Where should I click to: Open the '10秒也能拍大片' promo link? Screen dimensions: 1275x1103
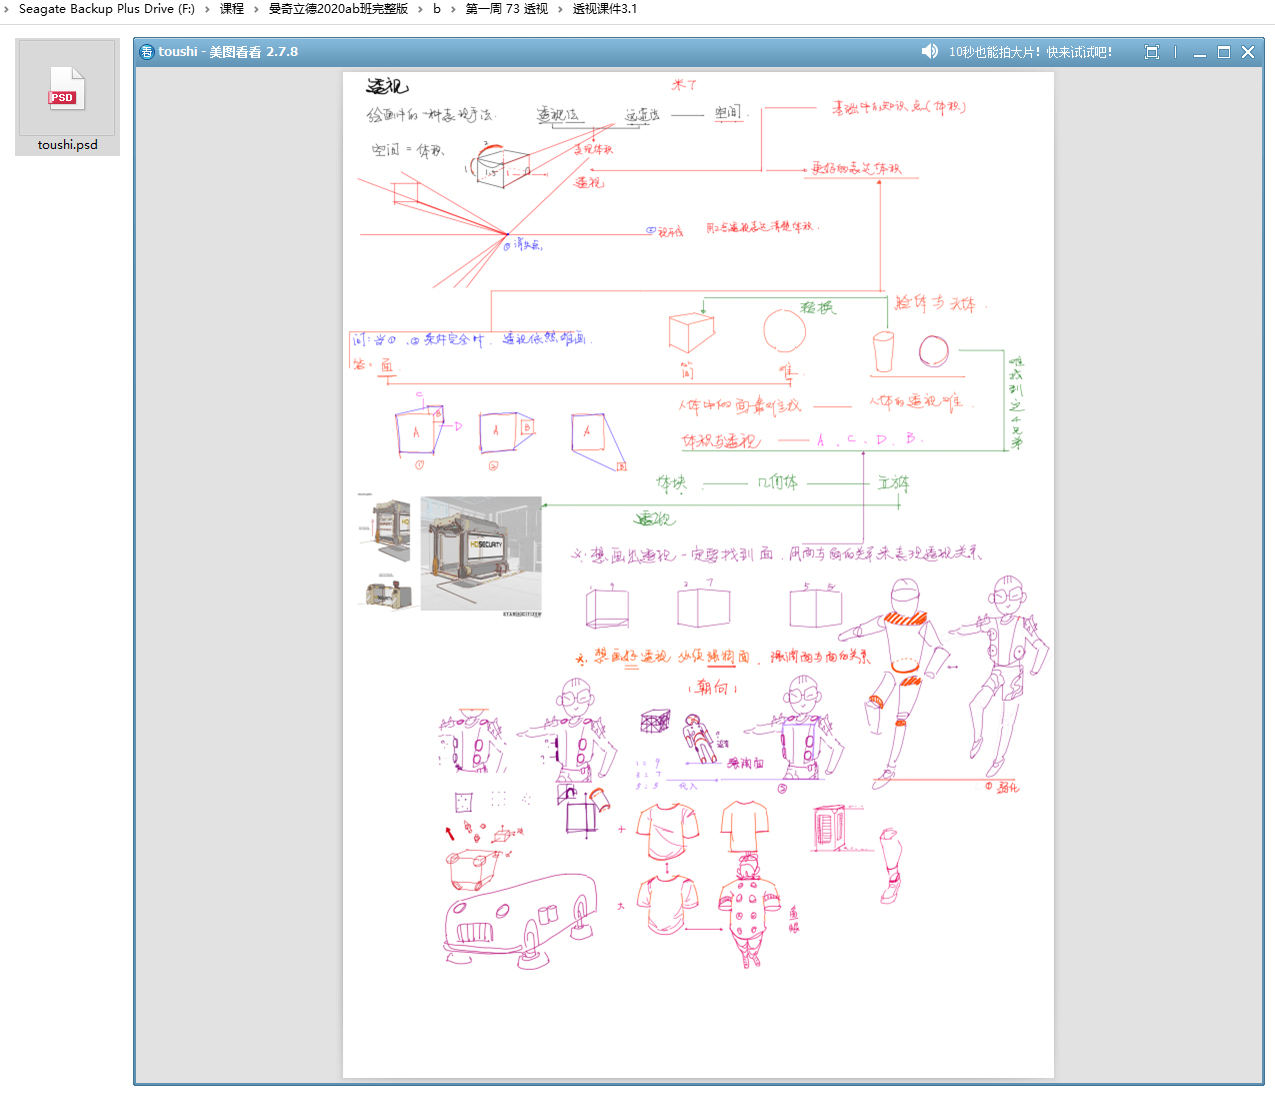[x=1030, y=52]
